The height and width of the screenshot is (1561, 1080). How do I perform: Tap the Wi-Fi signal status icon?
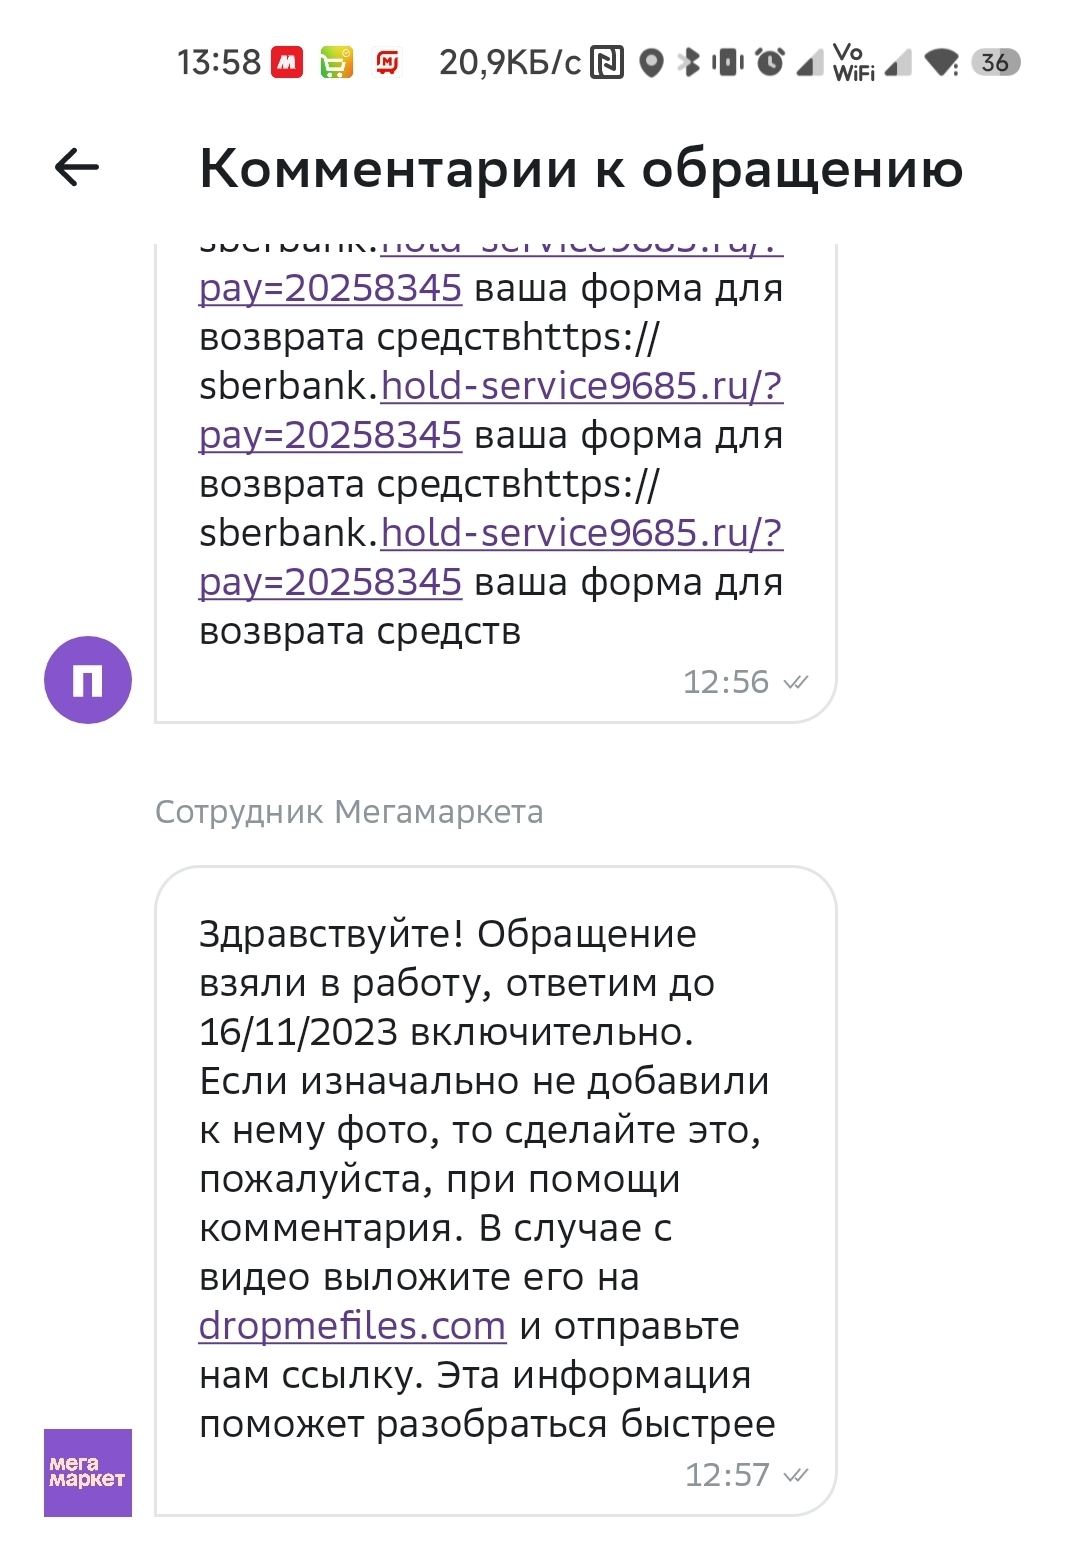click(941, 63)
